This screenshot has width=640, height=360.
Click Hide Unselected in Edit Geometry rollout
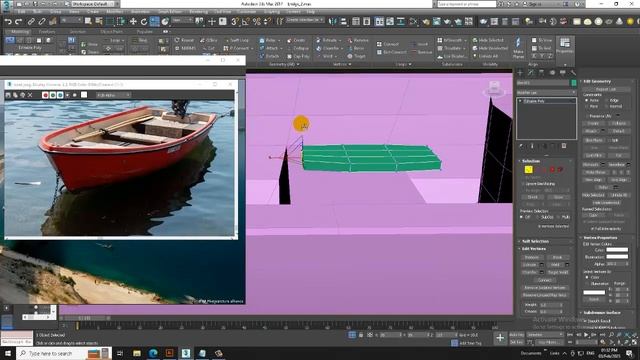tap(606, 202)
